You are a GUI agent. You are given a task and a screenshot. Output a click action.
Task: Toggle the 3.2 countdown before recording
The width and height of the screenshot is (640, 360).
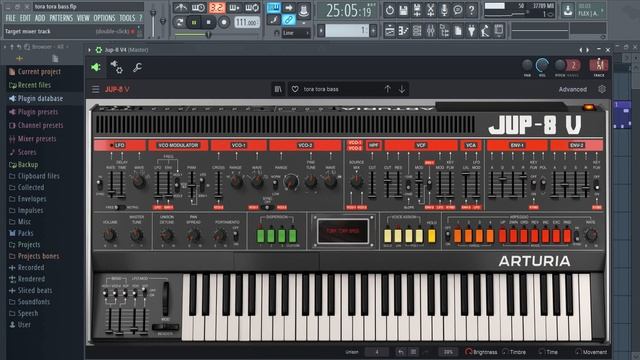217,8
